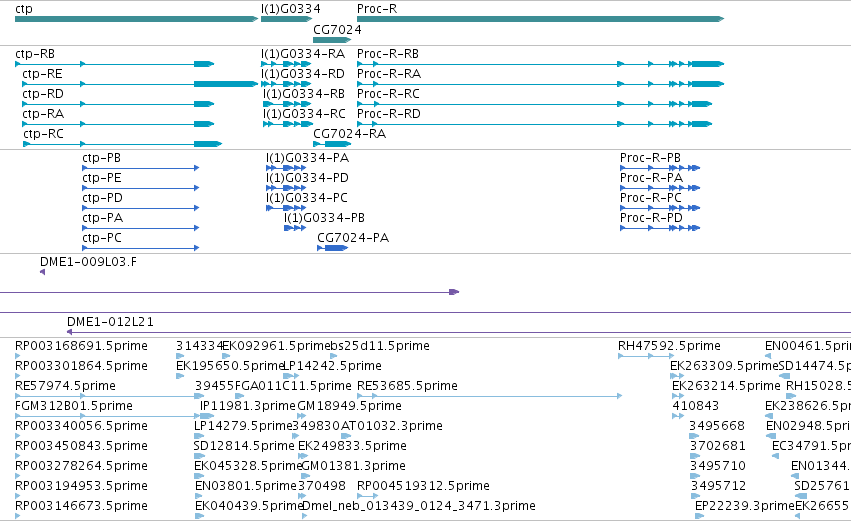The width and height of the screenshot is (851, 521).
Task: Select the ctp gene bar
Action: pyautogui.click(x=136, y=19)
